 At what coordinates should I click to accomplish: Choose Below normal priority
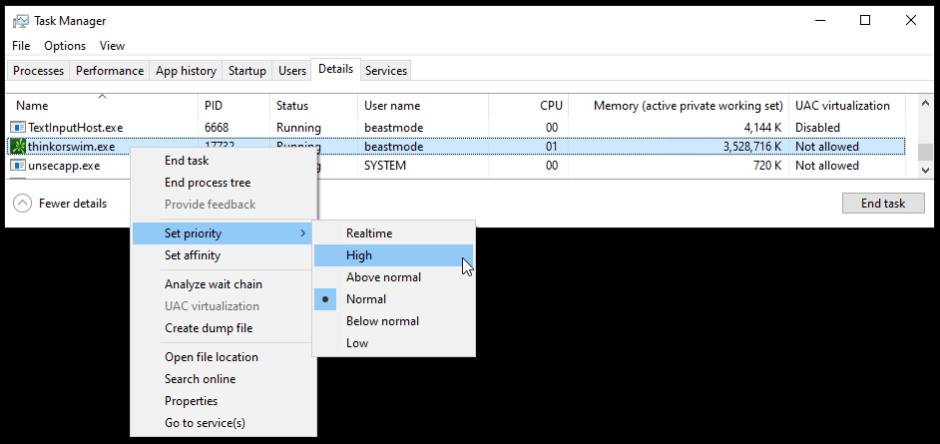pyautogui.click(x=394, y=321)
